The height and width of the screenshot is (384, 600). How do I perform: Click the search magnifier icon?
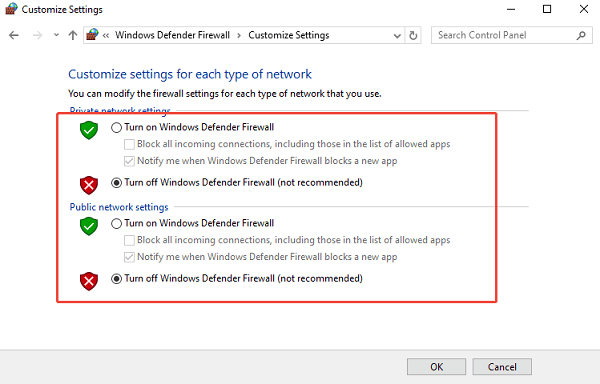click(x=581, y=36)
